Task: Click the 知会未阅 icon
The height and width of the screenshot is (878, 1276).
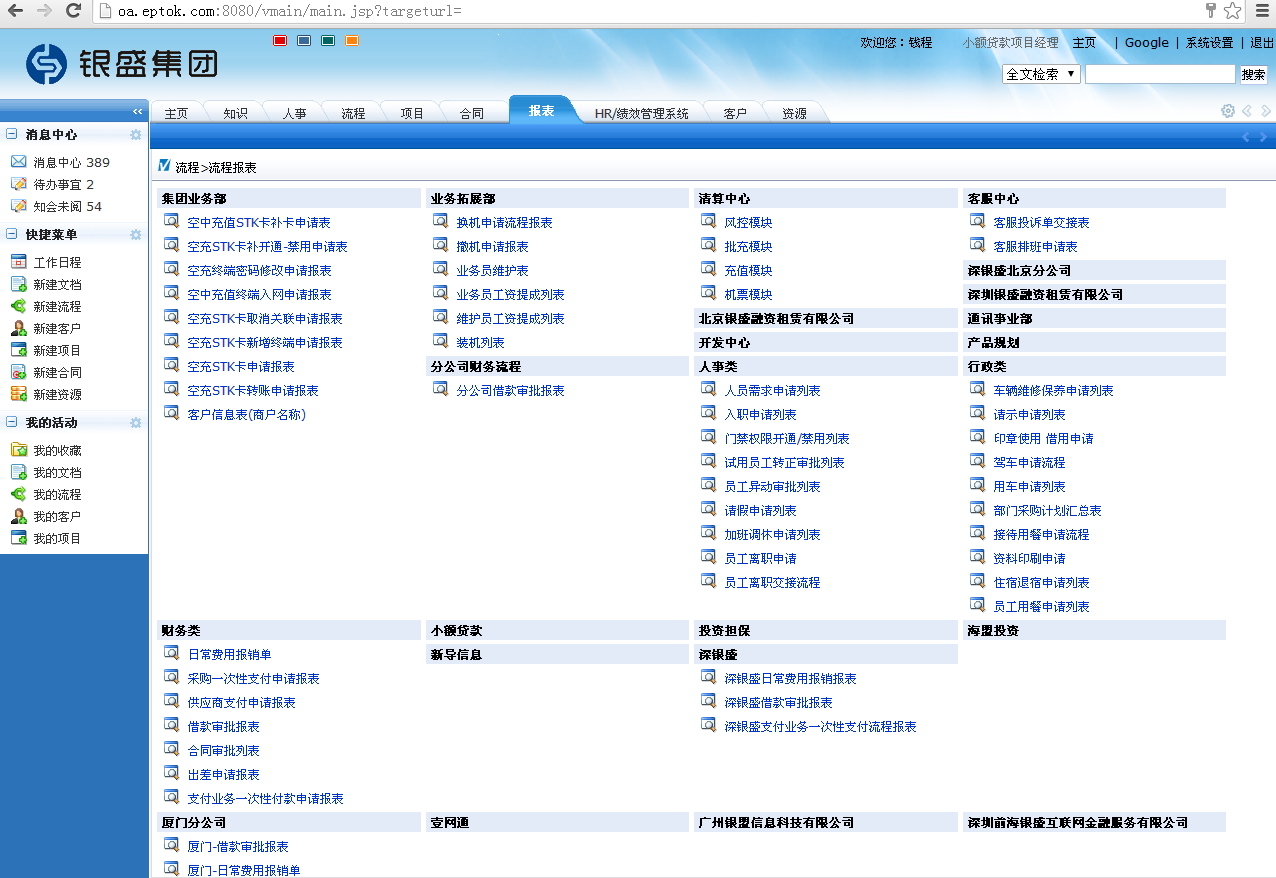Action: click(x=18, y=206)
